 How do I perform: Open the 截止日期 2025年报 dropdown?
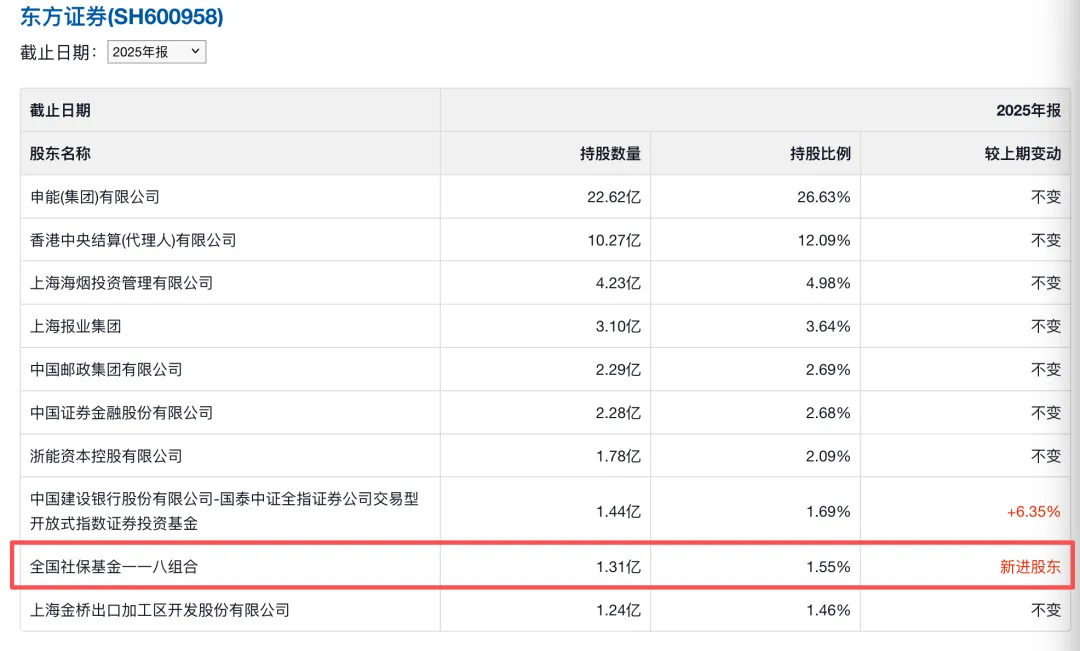pos(156,52)
